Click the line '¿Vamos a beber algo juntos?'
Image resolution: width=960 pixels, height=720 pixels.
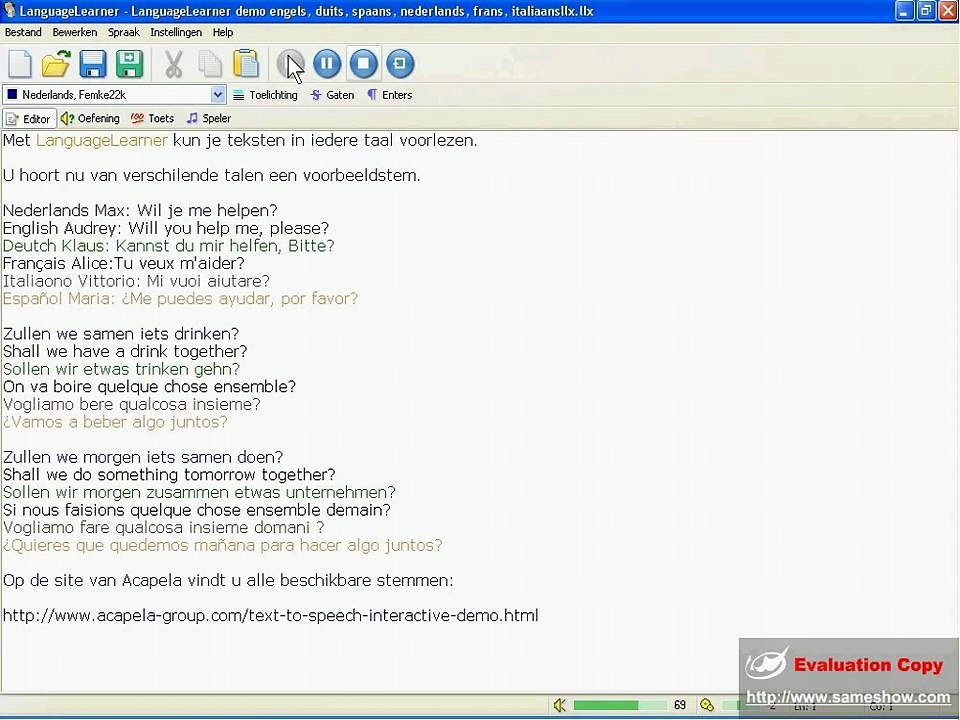pos(115,422)
